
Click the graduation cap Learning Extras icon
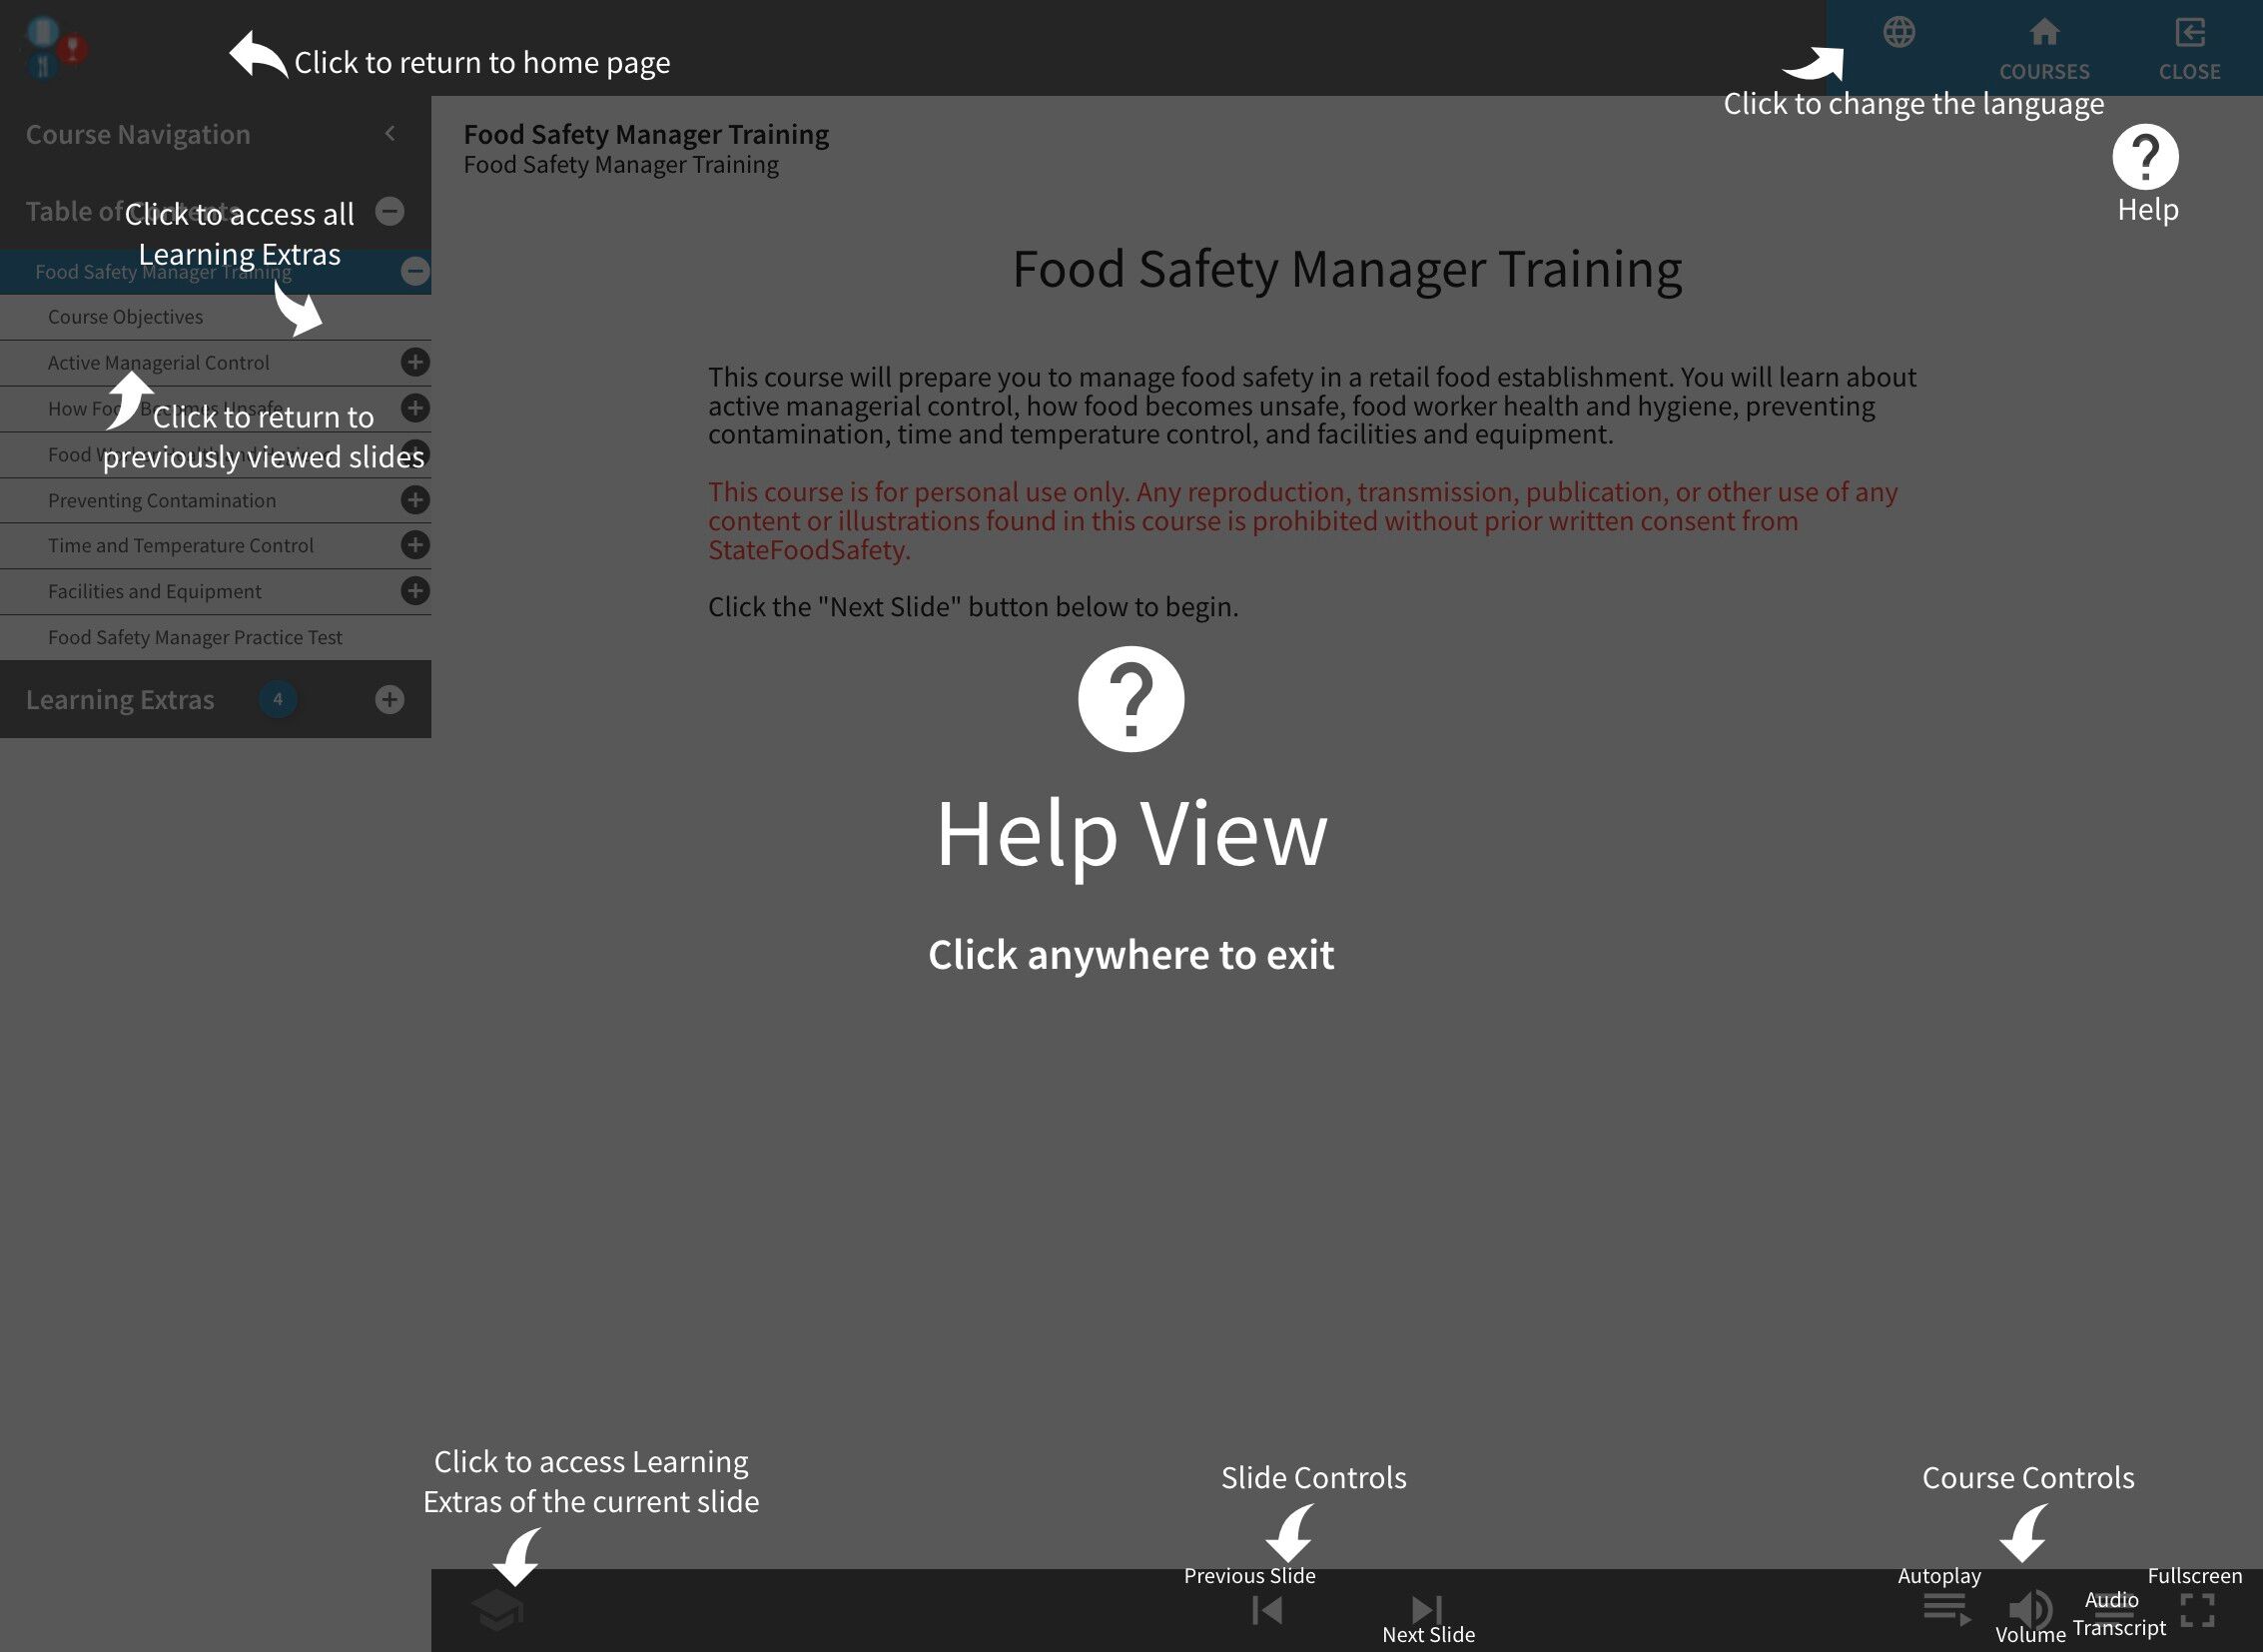[497, 1610]
